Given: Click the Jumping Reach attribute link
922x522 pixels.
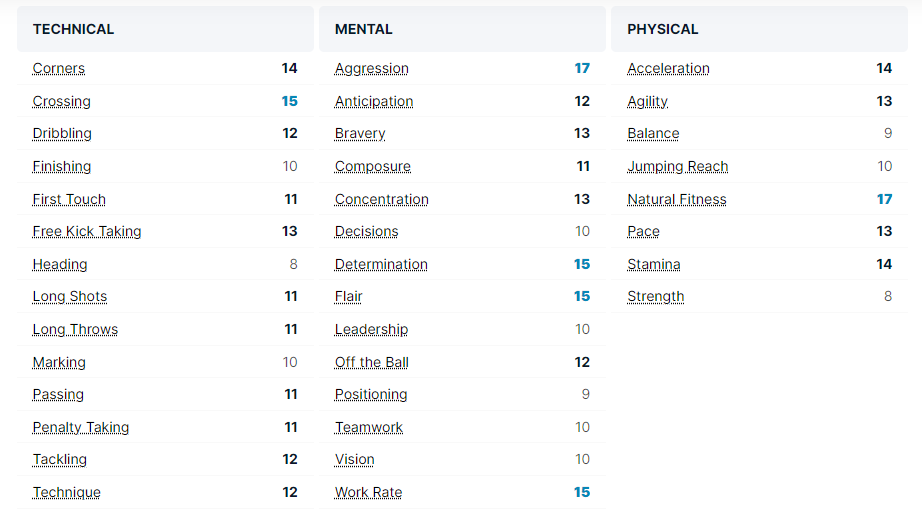Looking at the screenshot, I should 678,167.
